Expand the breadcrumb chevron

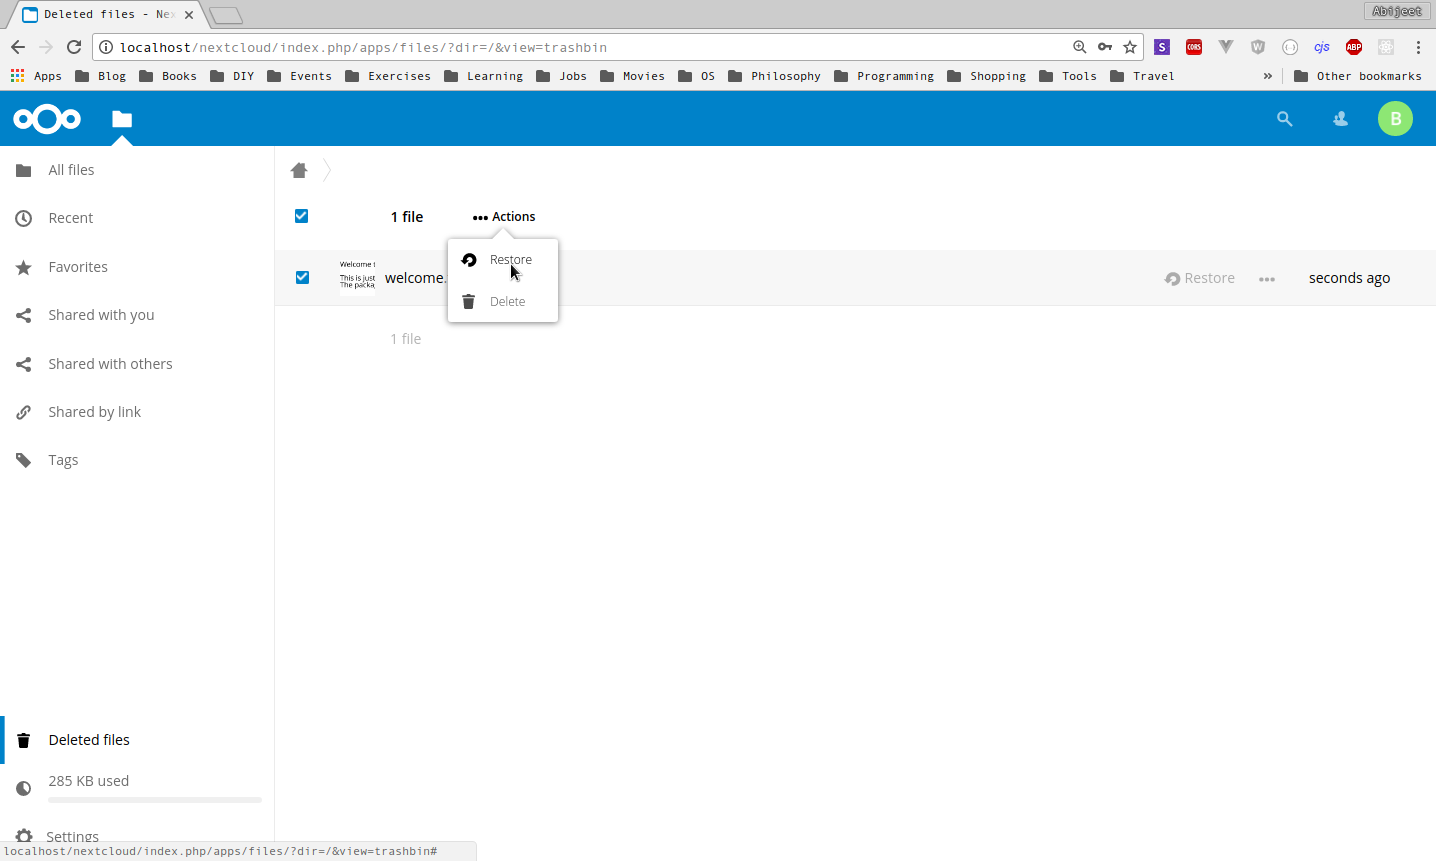click(x=326, y=170)
